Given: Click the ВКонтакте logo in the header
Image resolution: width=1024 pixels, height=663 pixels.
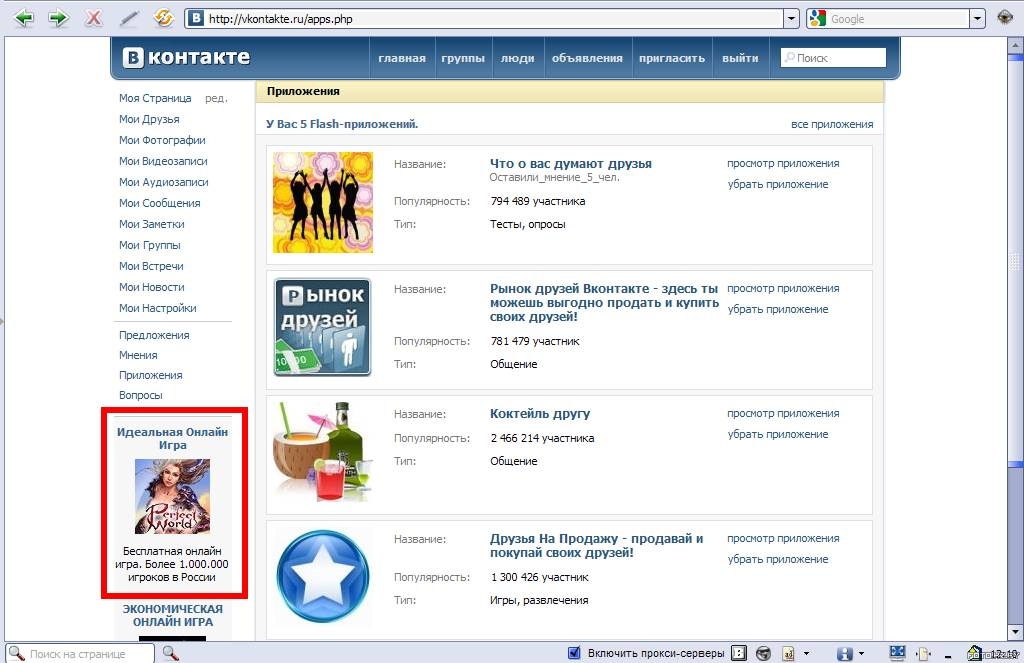Looking at the screenshot, I should 186,57.
